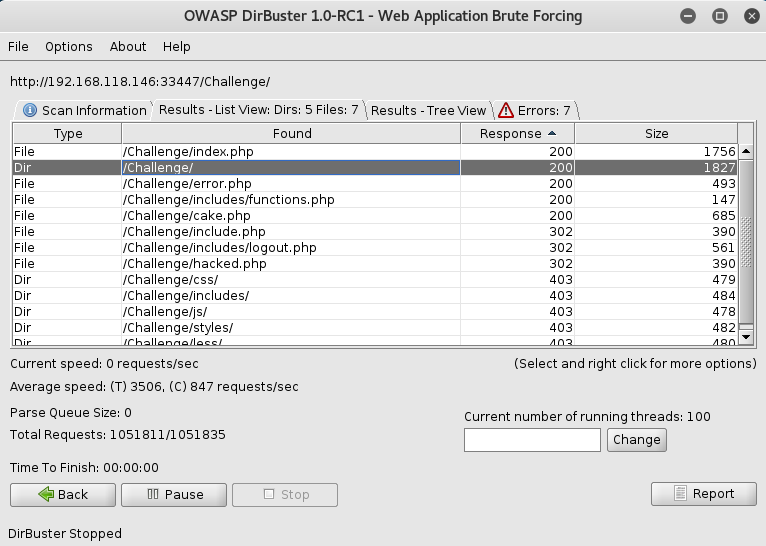Sort by the Found column header
Image resolution: width=766 pixels, height=546 pixels.
tap(291, 133)
